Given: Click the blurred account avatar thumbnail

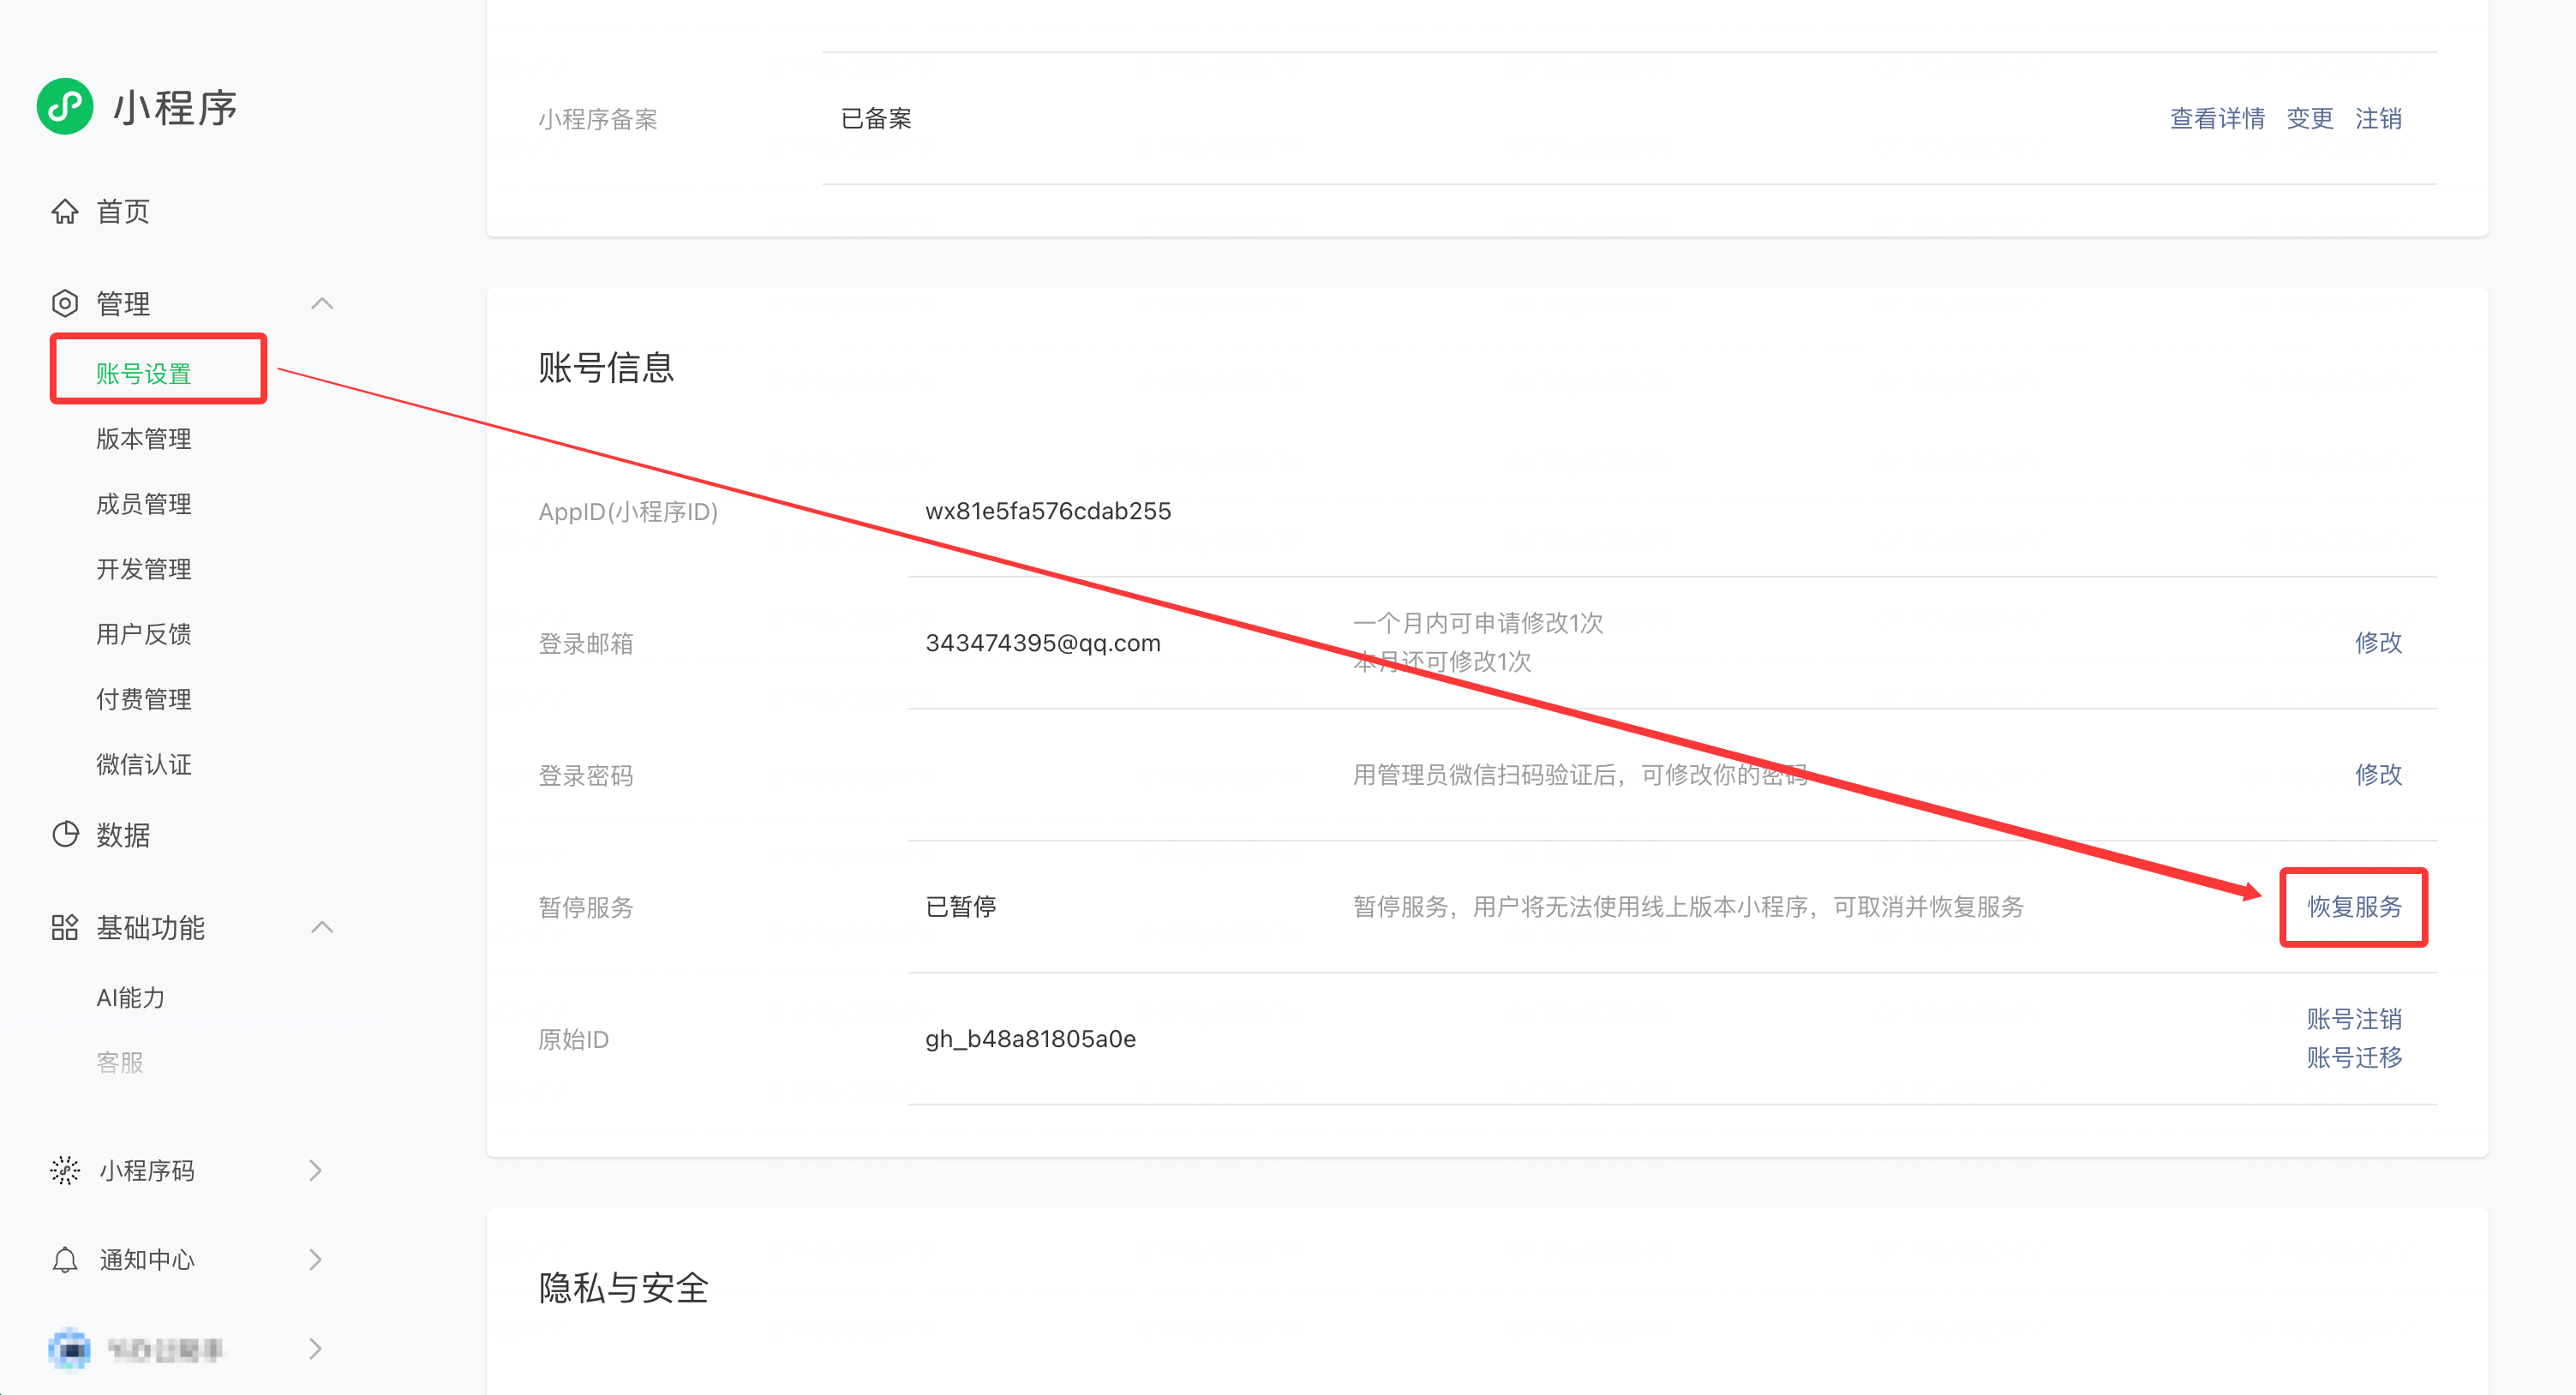Looking at the screenshot, I should [69, 1349].
